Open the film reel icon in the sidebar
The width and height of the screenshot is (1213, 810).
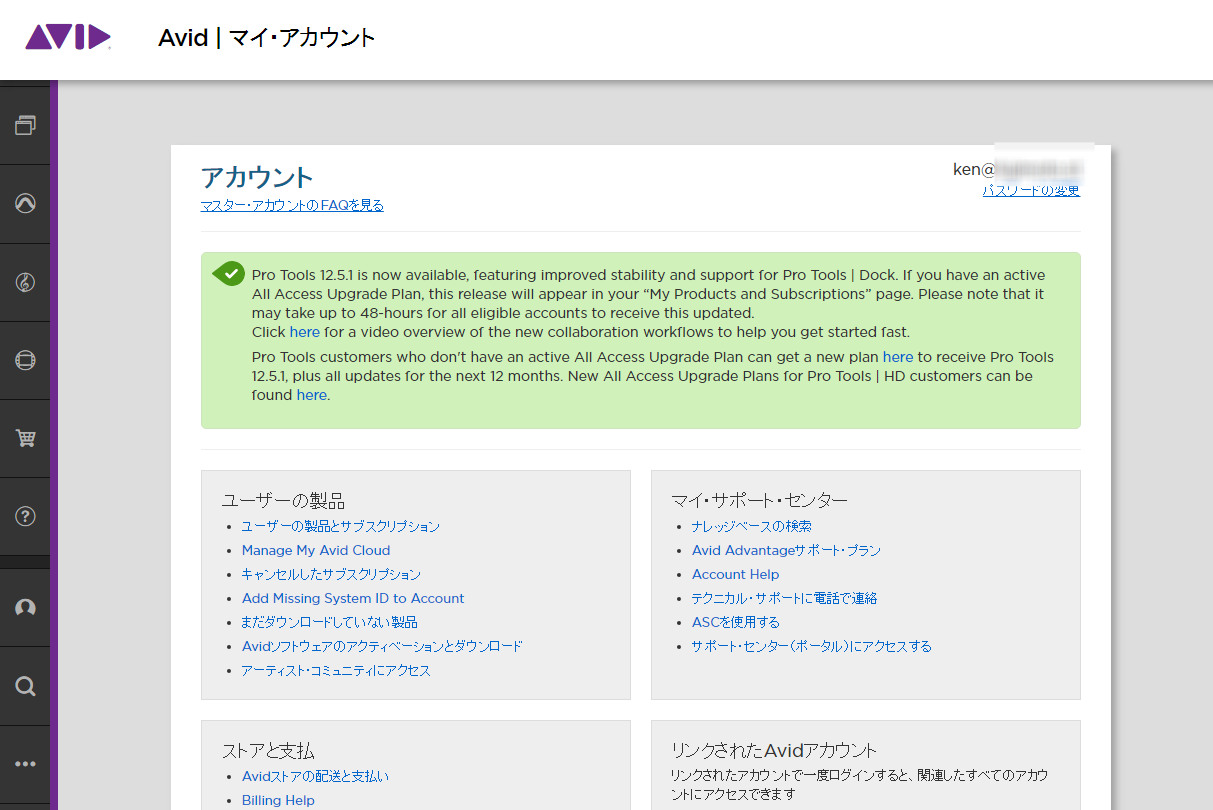click(x=26, y=360)
